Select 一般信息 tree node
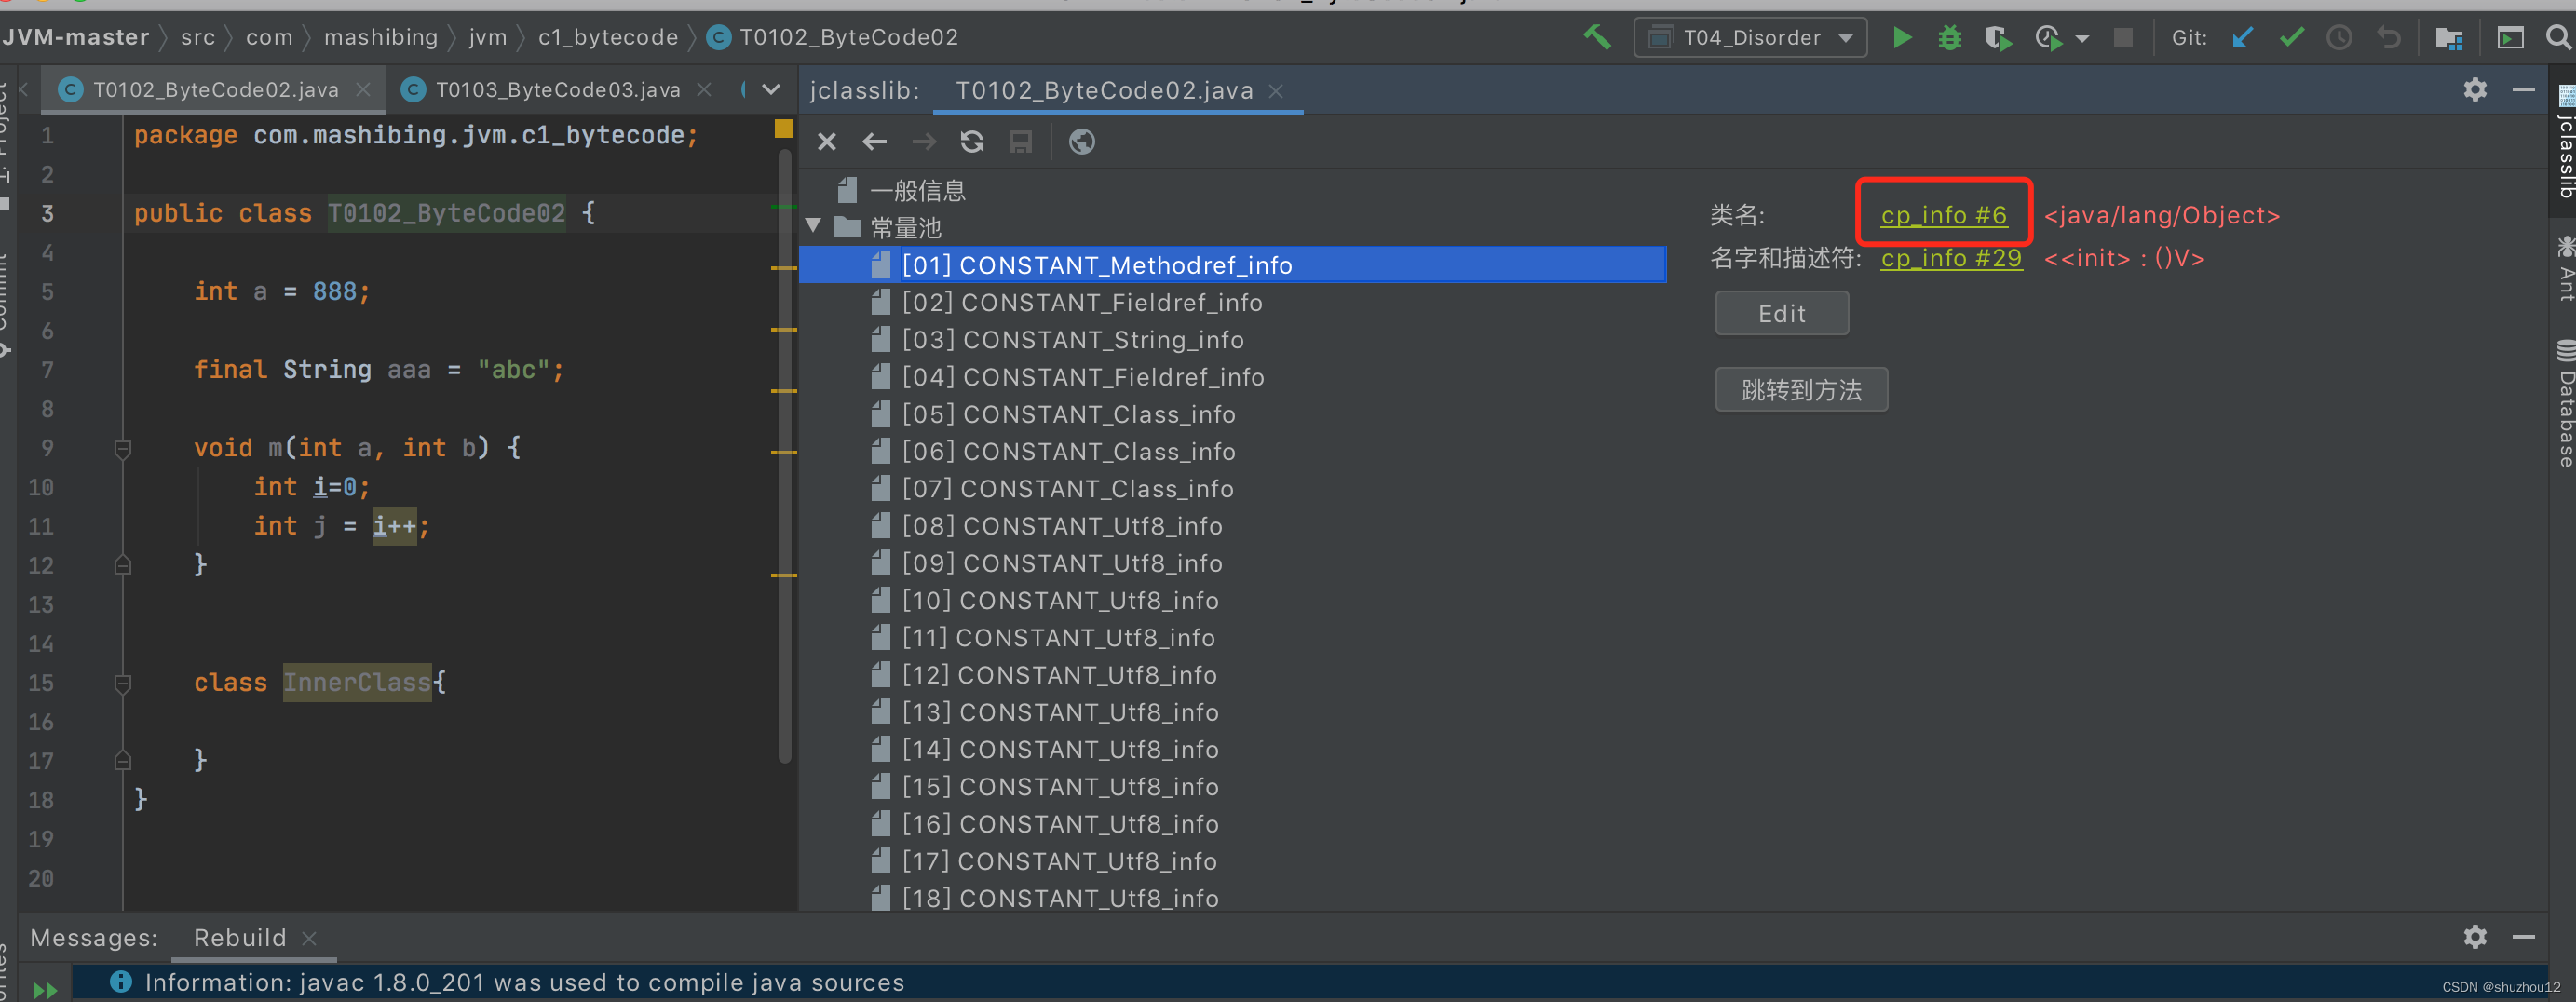This screenshot has width=2576, height=1002. 918,190
